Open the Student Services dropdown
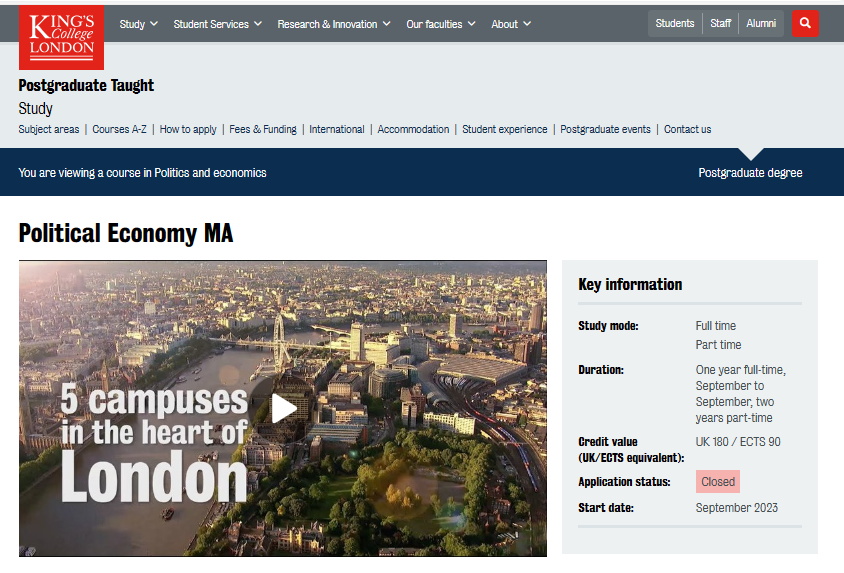 [217, 24]
